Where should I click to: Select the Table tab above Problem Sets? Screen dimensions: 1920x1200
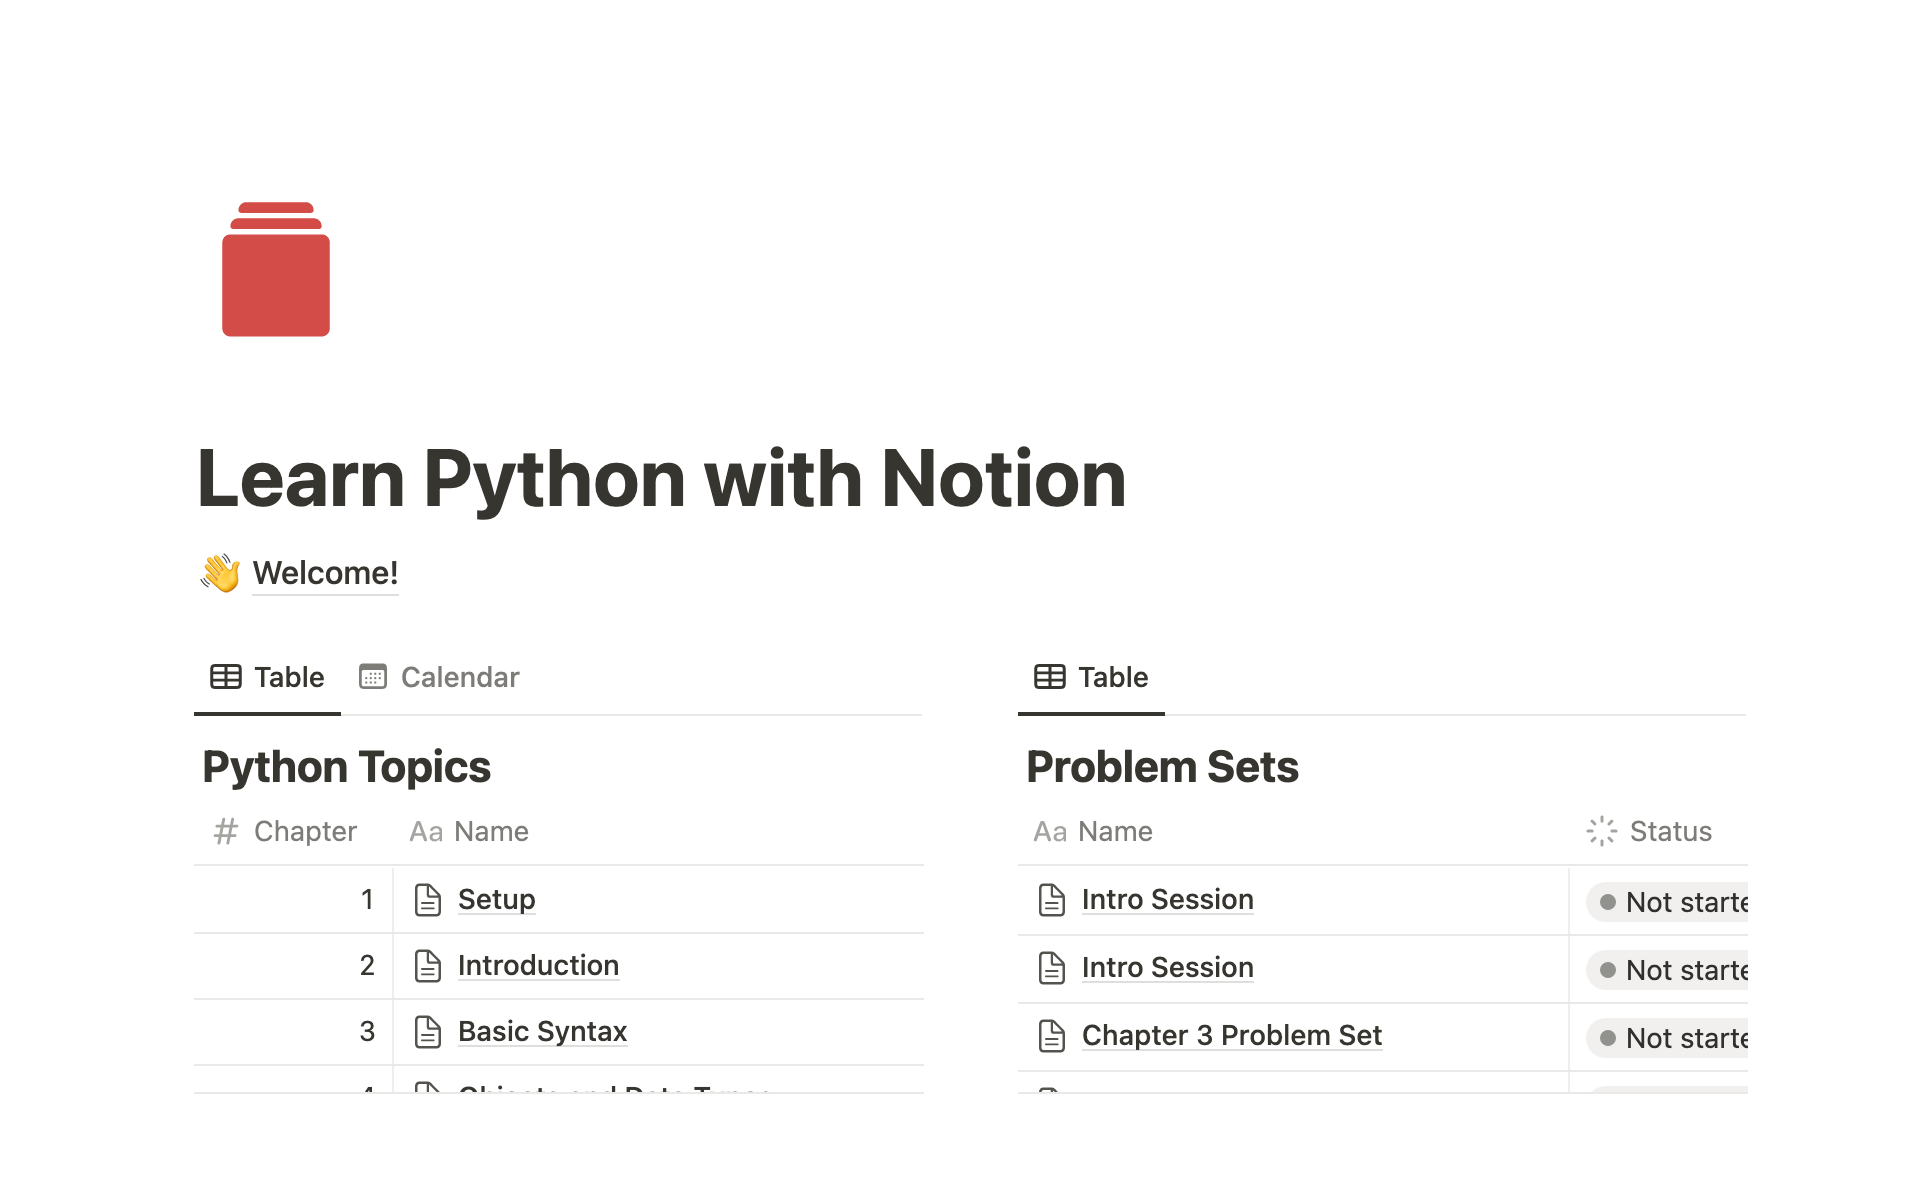click(1091, 677)
